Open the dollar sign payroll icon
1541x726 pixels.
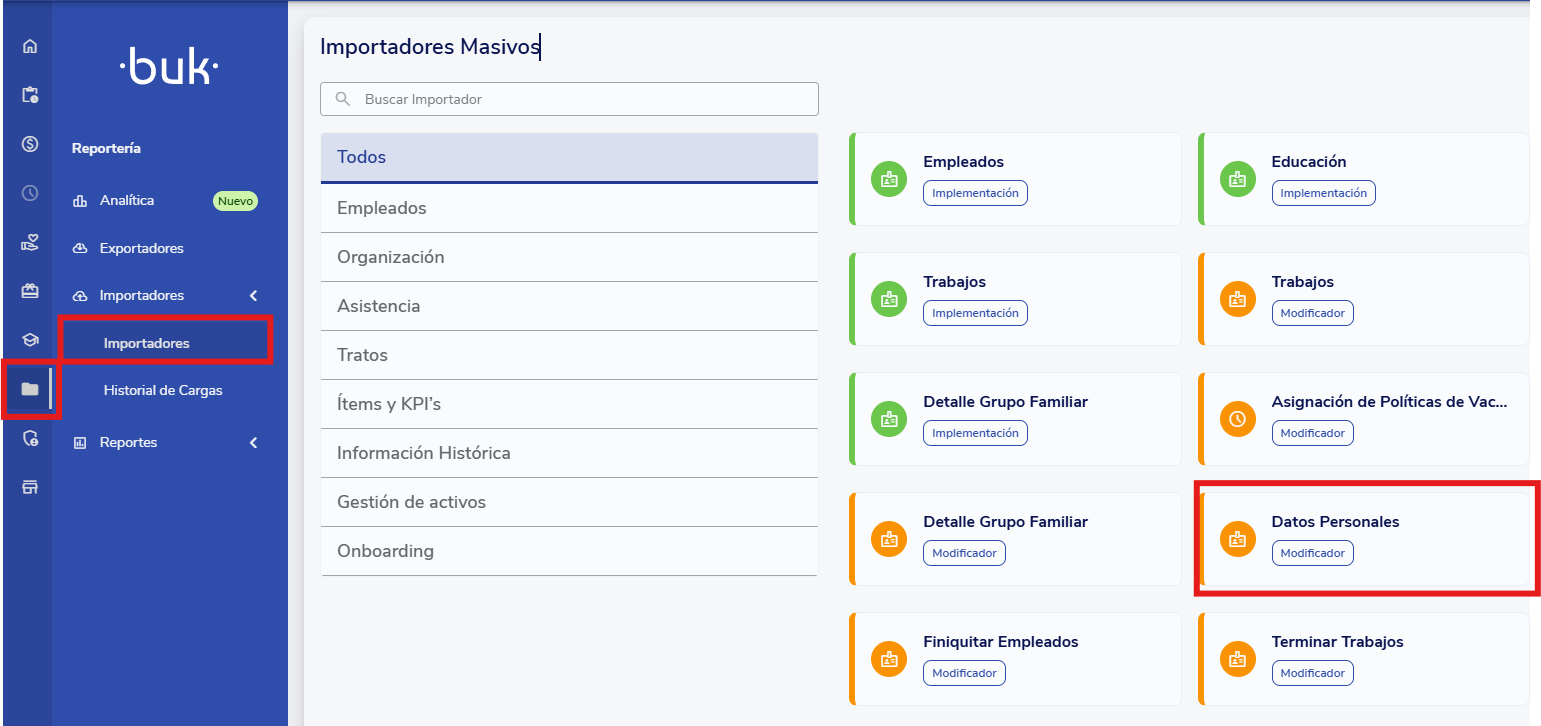coord(30,144)
